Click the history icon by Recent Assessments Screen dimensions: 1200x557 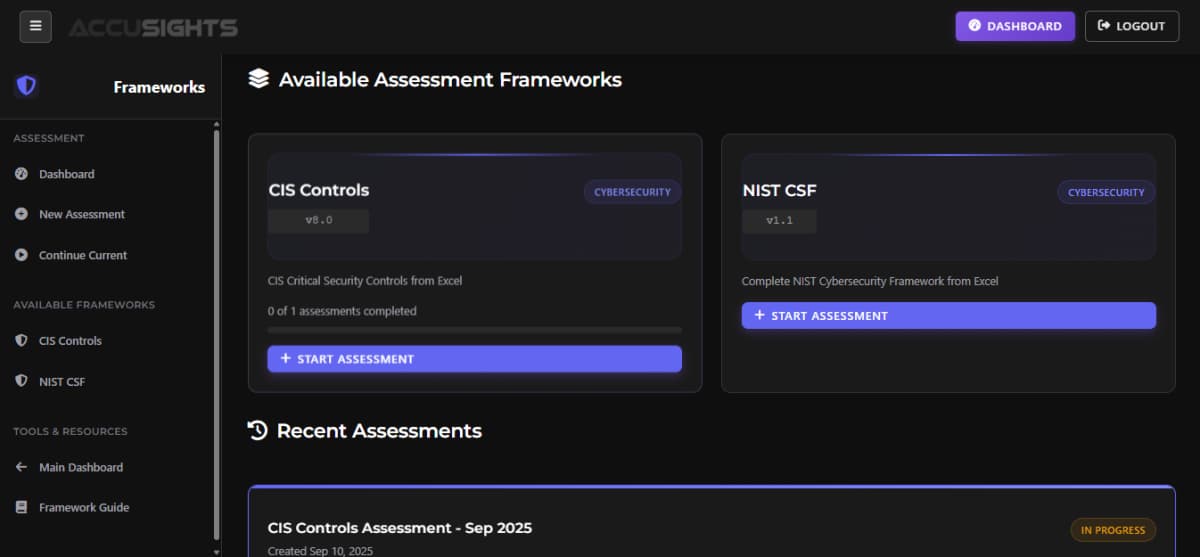point(258,431)
